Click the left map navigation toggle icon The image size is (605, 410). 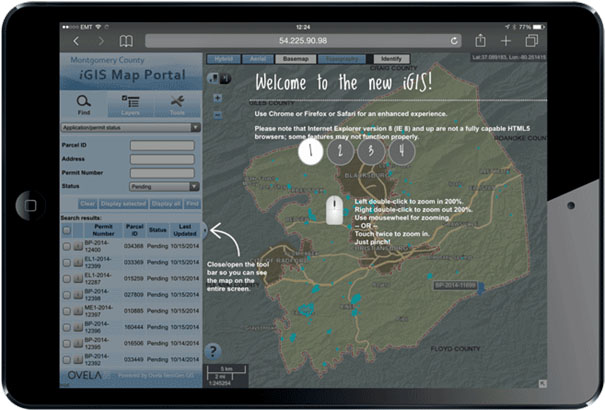(213, 79)
